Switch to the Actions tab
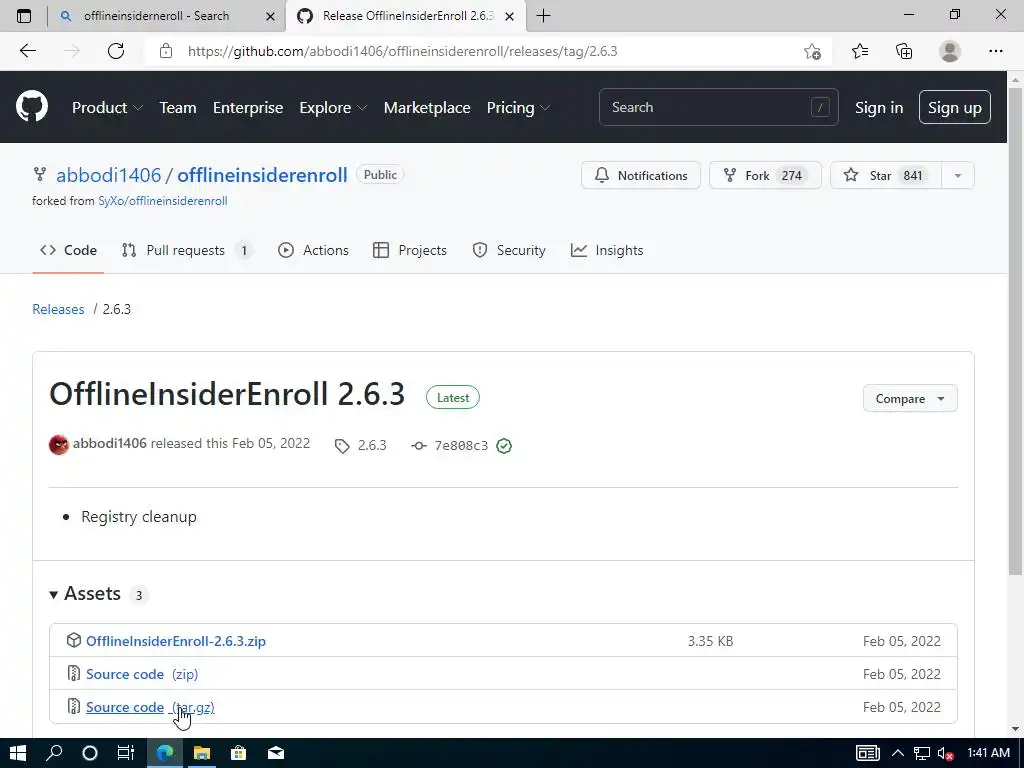1024x768 pixels. tap(313, 250)
